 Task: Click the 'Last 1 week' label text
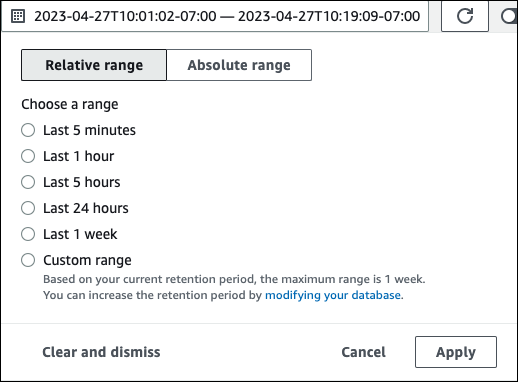pyautogui.click(x=80, y=234)
